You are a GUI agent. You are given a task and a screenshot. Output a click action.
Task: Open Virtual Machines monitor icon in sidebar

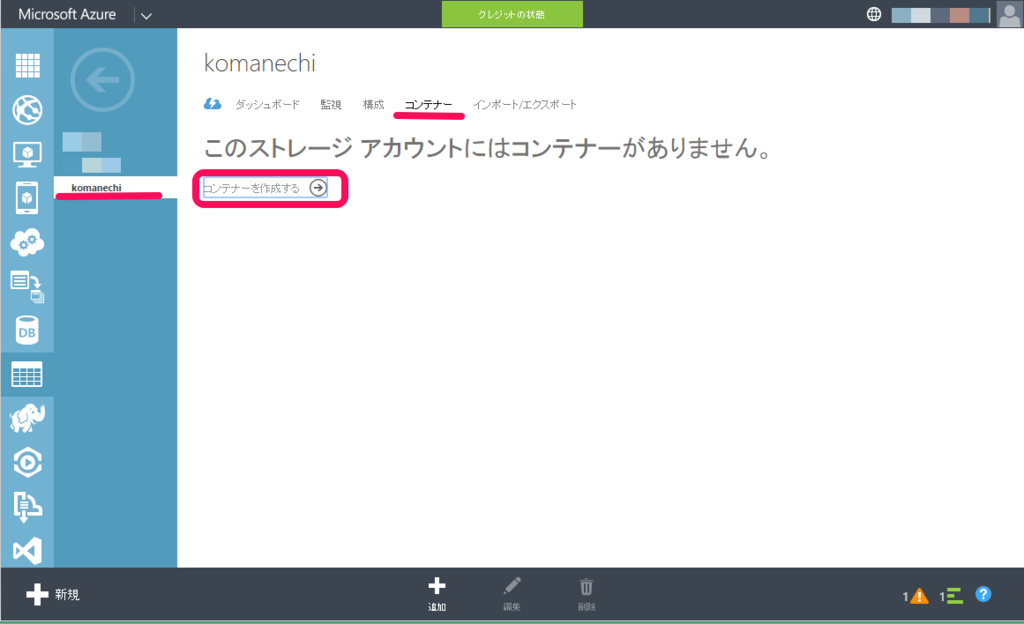pyautogui.click(x=27, y=154)
